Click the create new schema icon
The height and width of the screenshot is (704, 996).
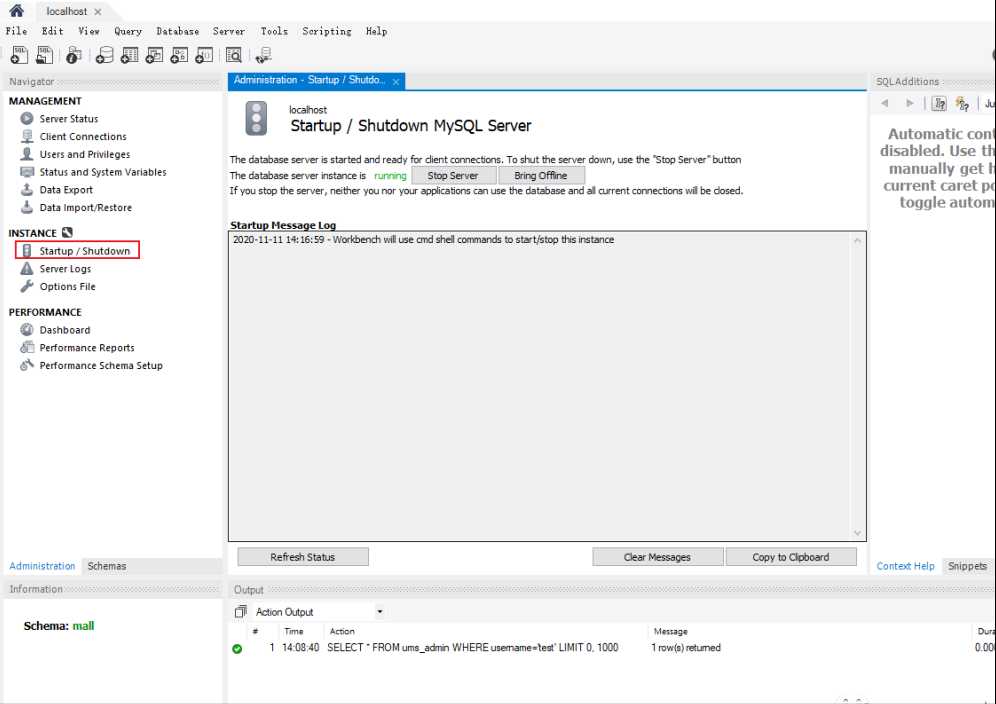pyautogui.click(x=104, y=55)
